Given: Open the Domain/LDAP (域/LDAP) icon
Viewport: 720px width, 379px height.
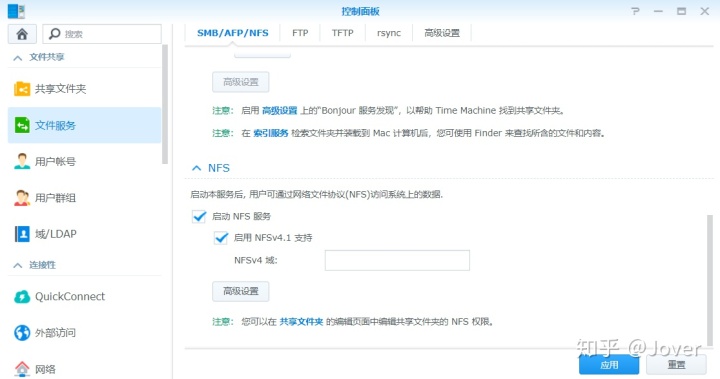Looking at the screenshot, I should point(22,234).
